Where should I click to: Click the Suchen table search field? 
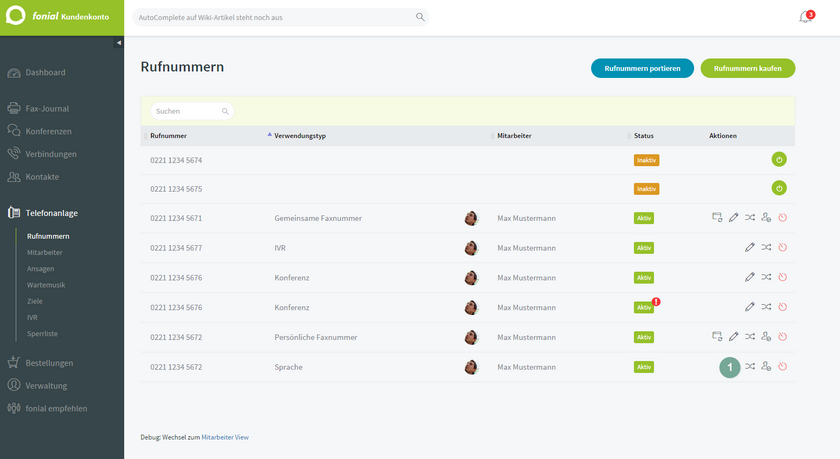pos(192,111)
